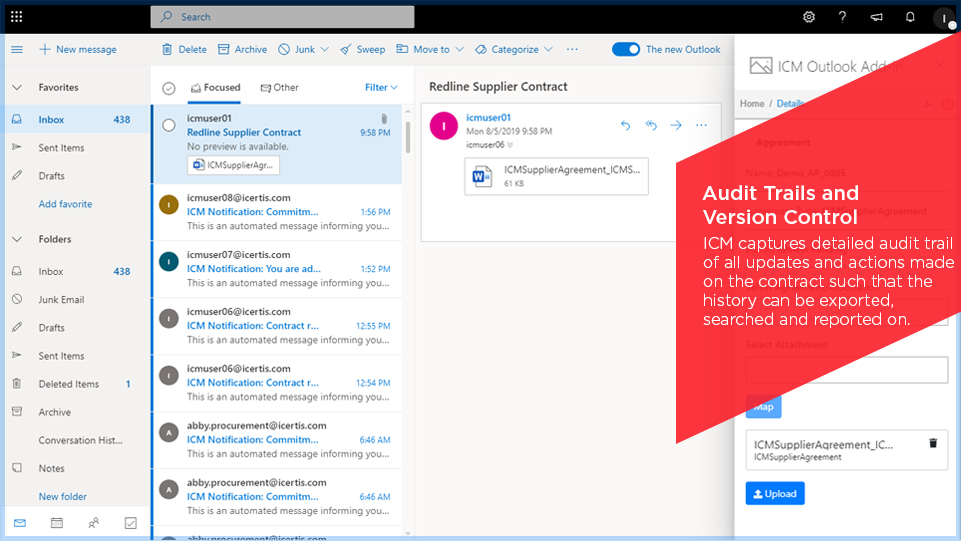Screen dimensions: 961x541
Task: Delete mapped ICMSupplierAgreement file trash icon
Action: [933, 444]
